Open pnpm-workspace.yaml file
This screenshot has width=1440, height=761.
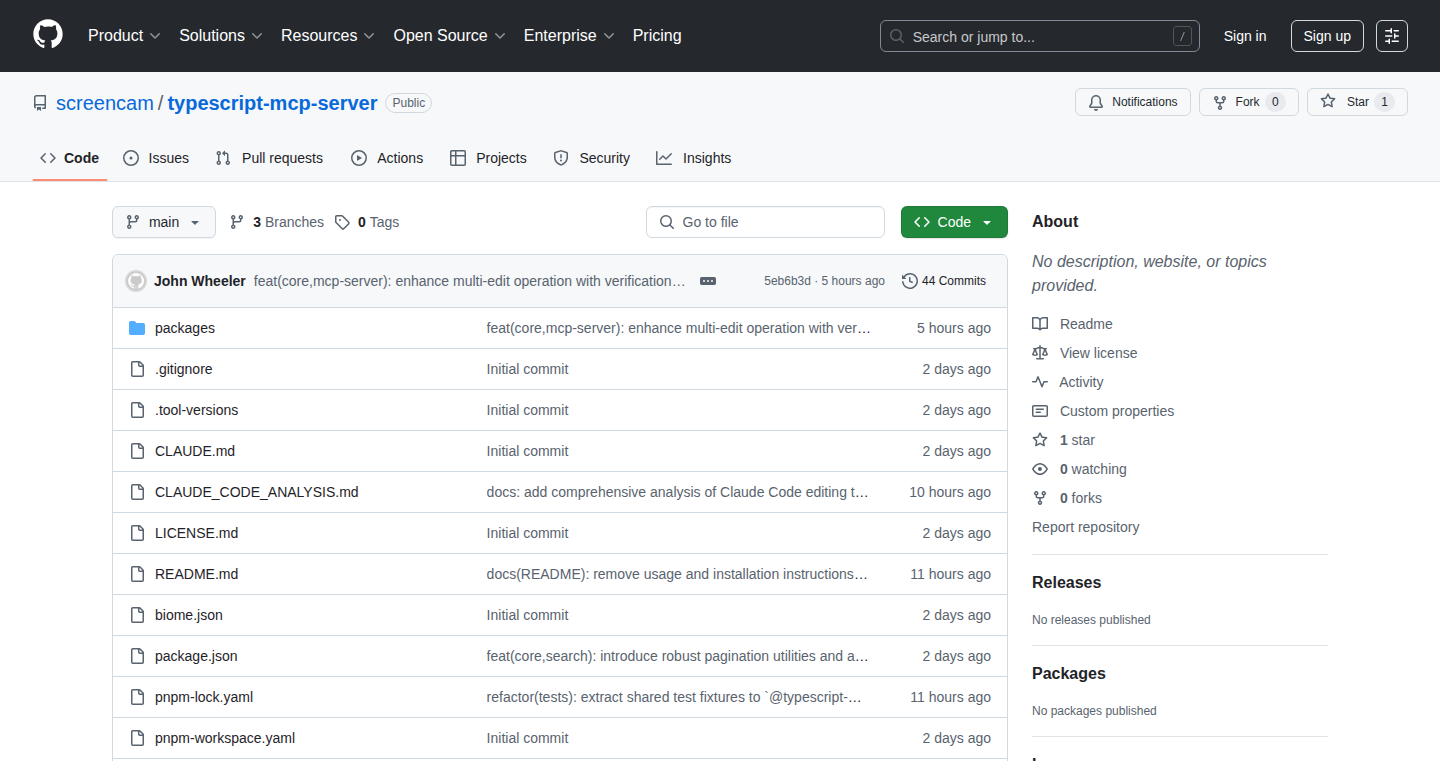pyautogui.click(x=225, y=738)
